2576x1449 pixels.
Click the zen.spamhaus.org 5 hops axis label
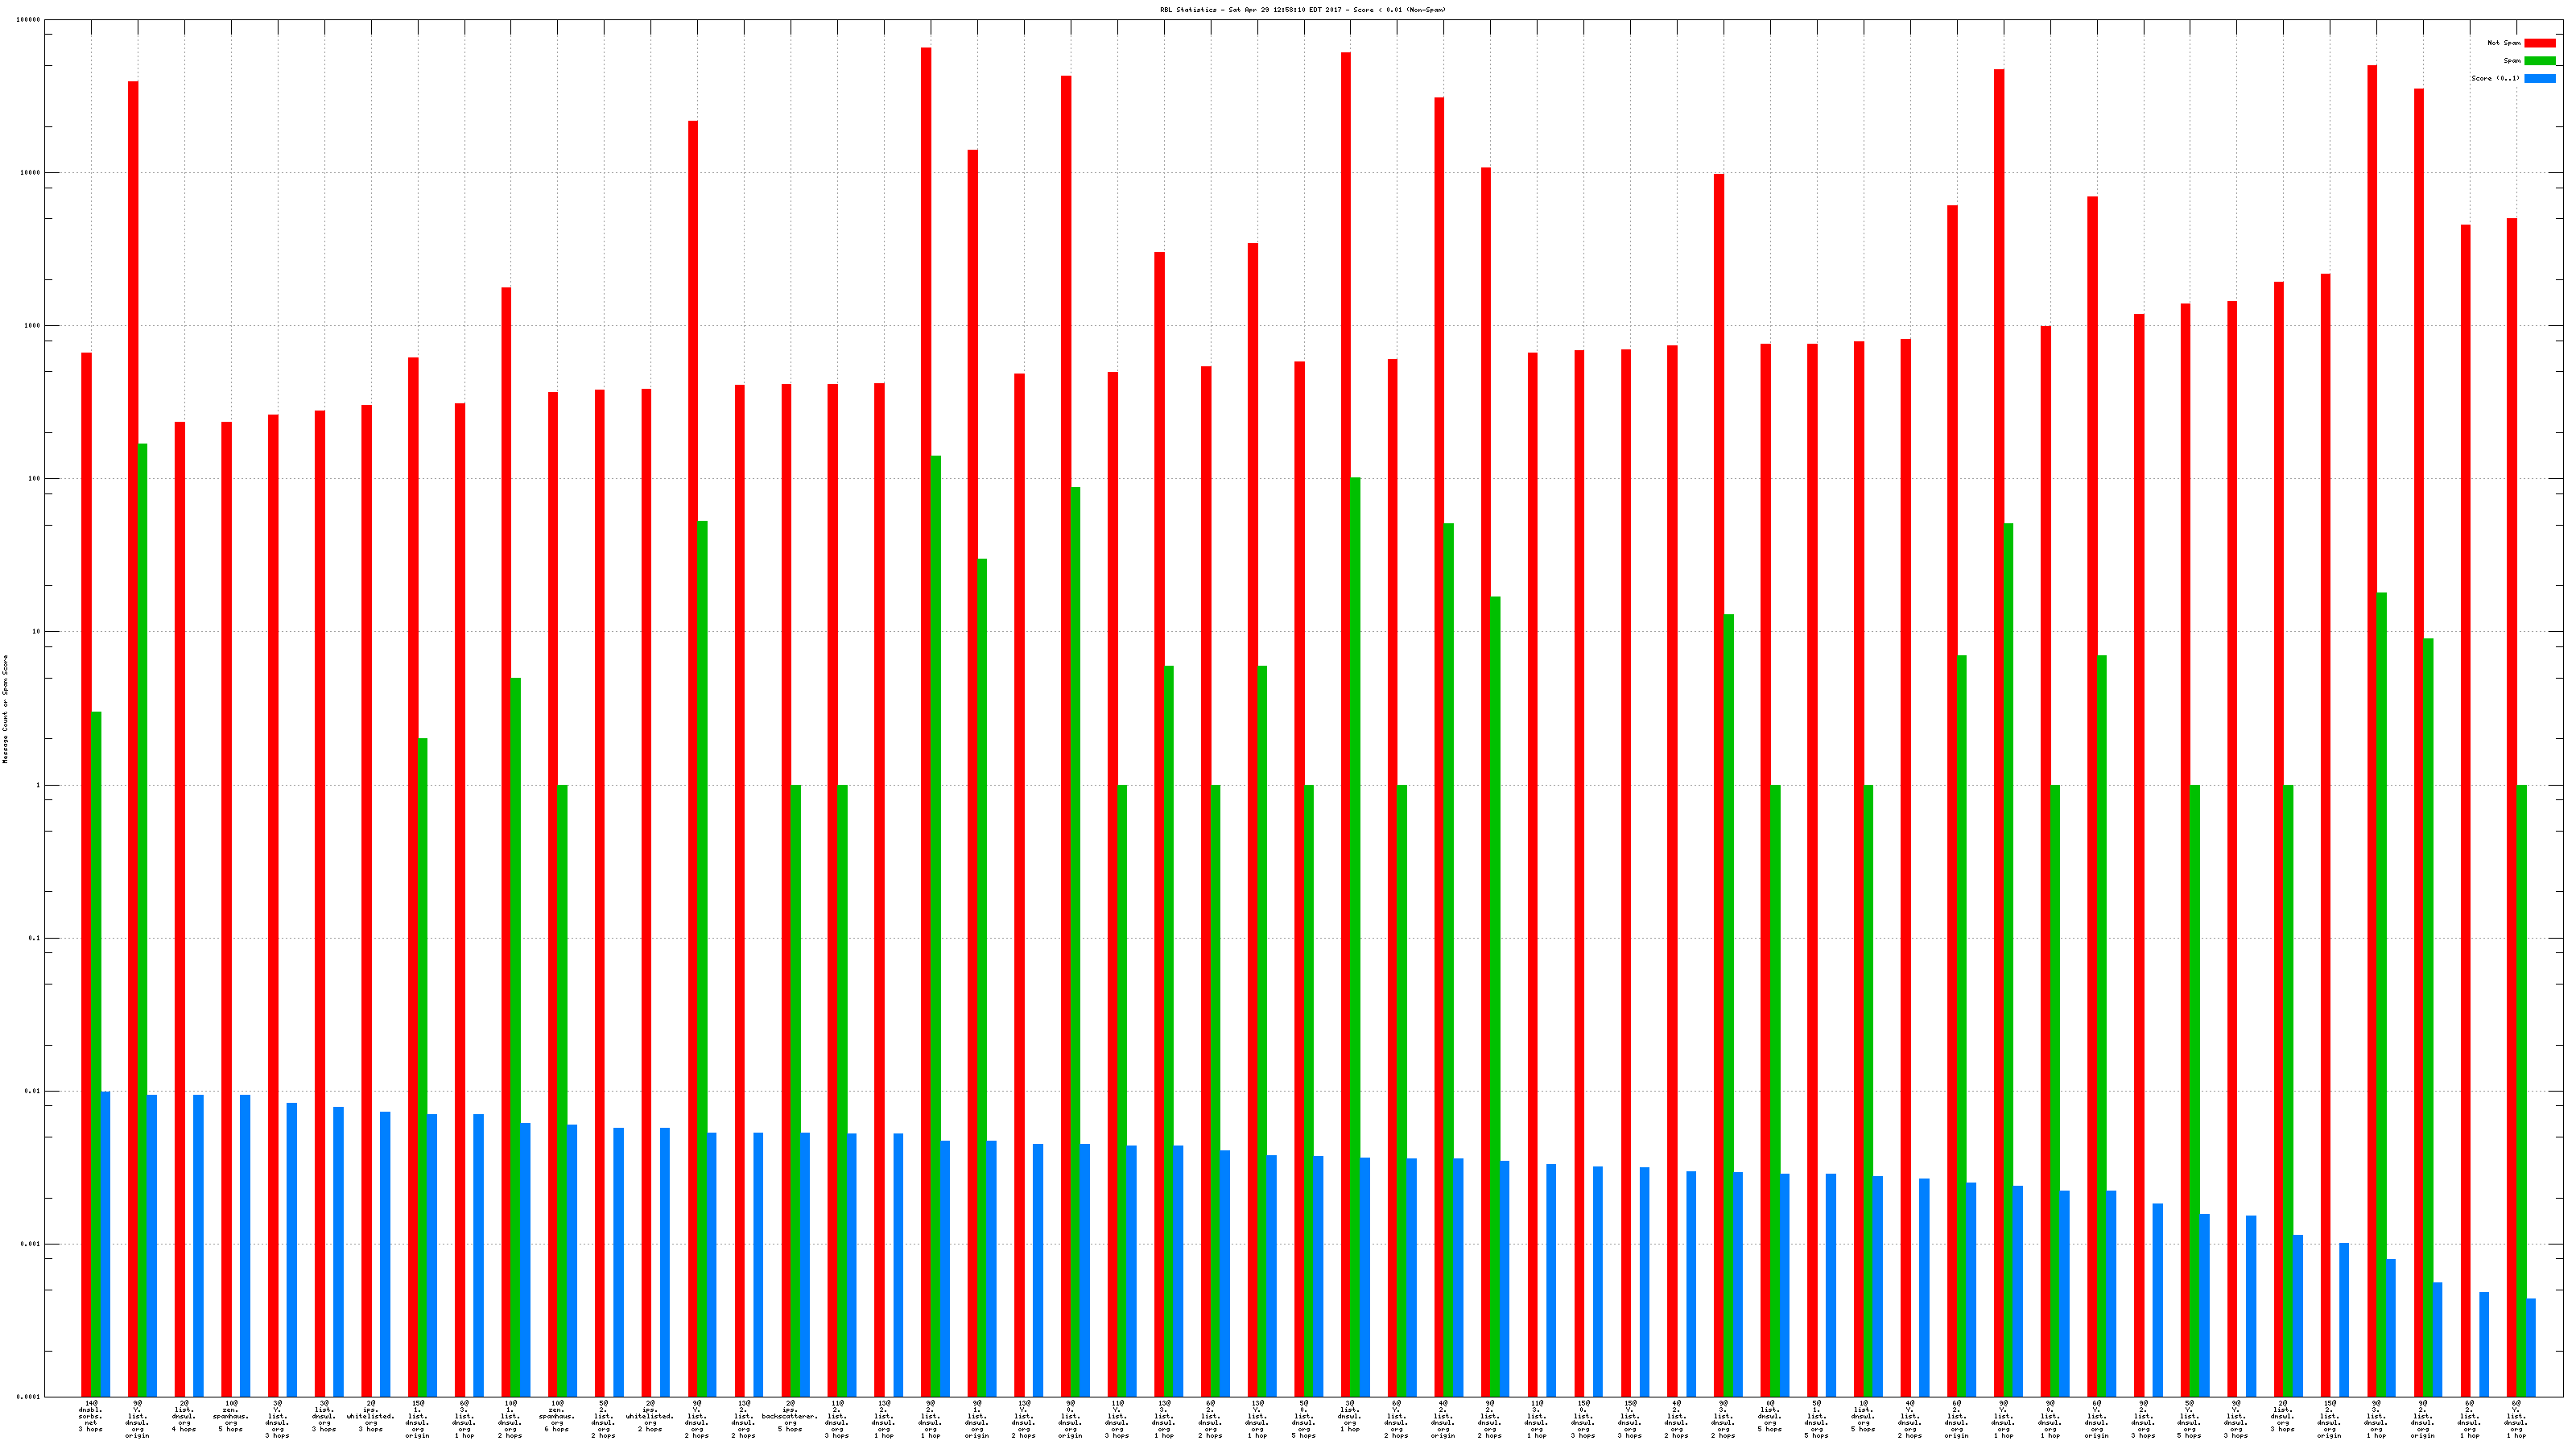point(230,1417)
